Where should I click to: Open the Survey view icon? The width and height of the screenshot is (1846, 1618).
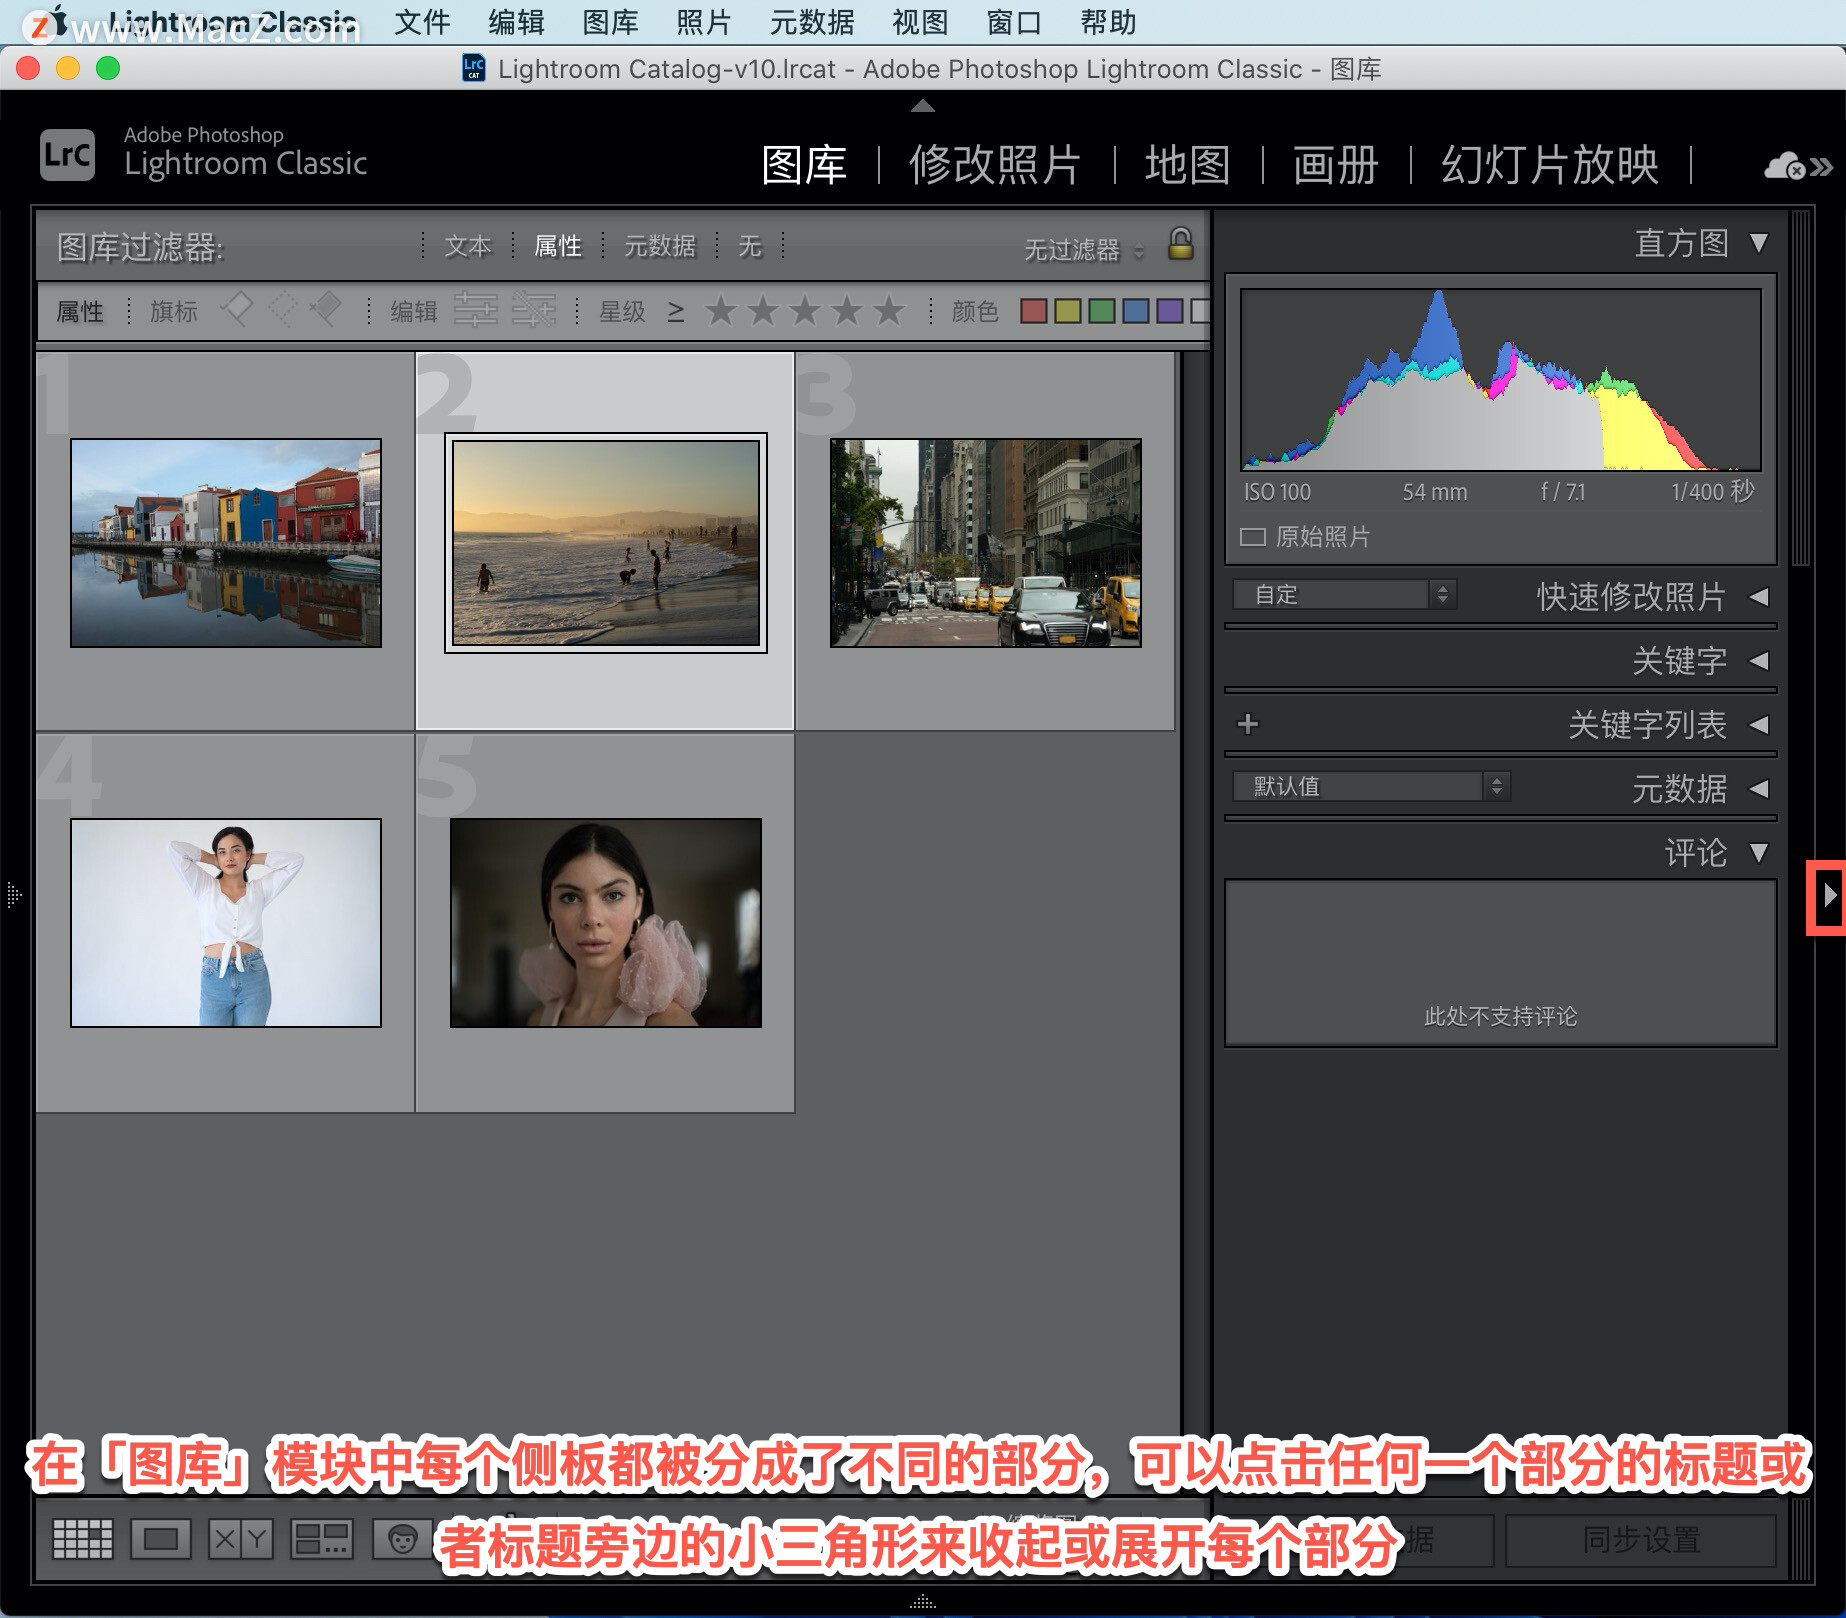(321, 1539)
